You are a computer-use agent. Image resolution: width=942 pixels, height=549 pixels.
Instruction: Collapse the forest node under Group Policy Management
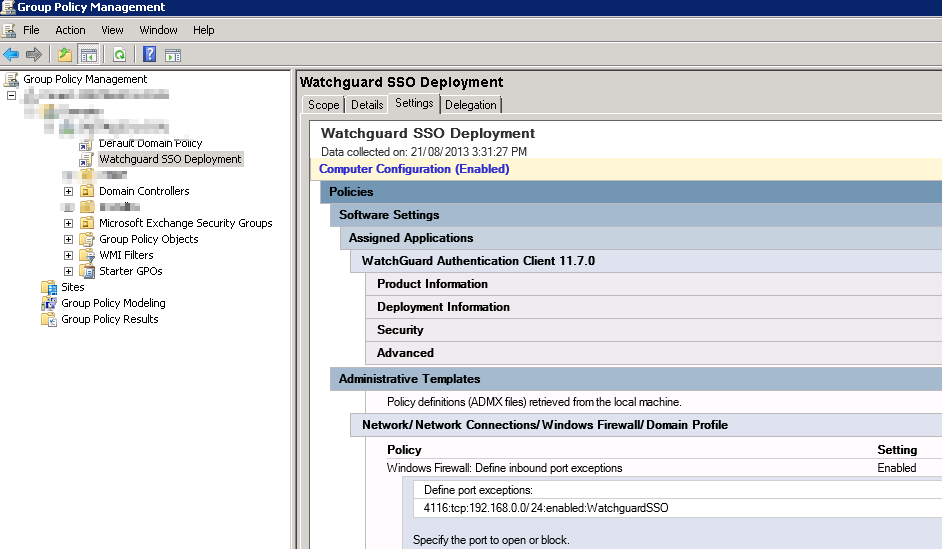pyautogui.click(x=11, y=96)
